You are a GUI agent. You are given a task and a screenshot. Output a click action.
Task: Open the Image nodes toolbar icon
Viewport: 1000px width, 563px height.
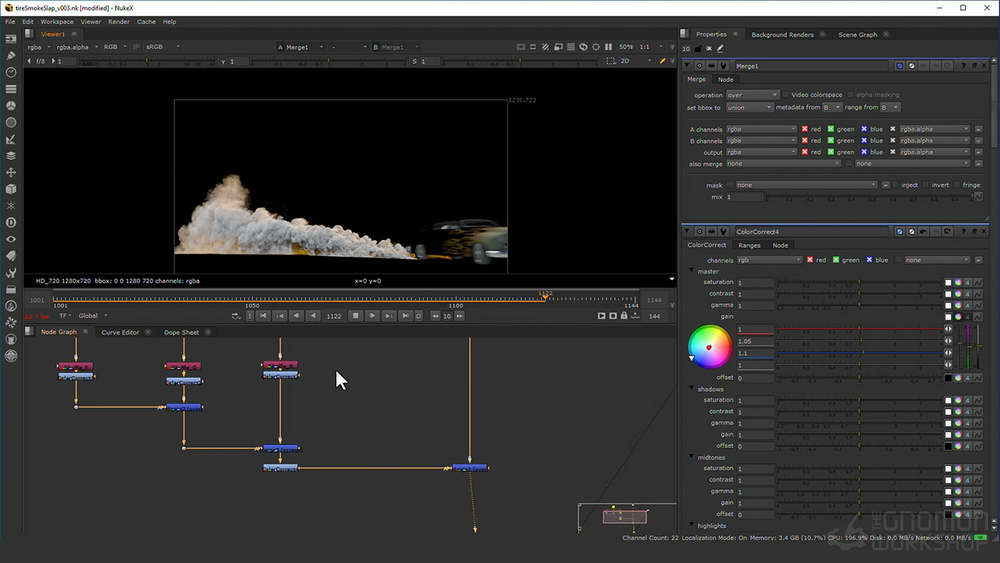tap(11, 39)
